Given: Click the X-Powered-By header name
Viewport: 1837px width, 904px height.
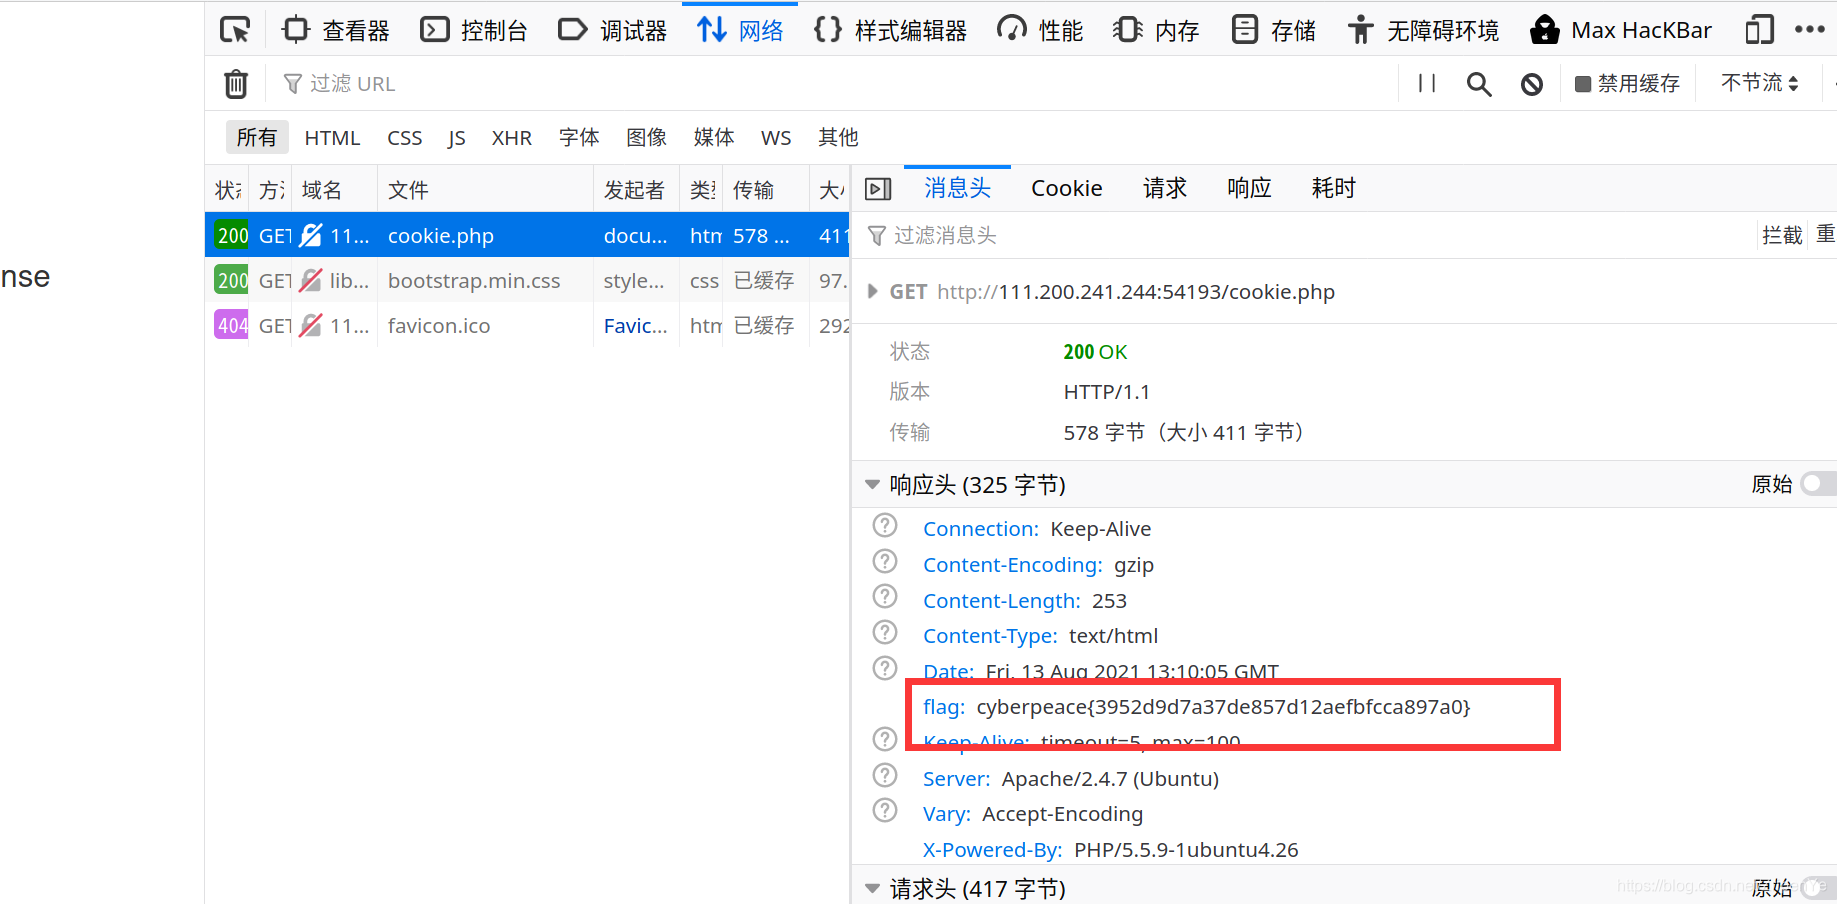Looking at the screenshot, I should click(992, 850).
